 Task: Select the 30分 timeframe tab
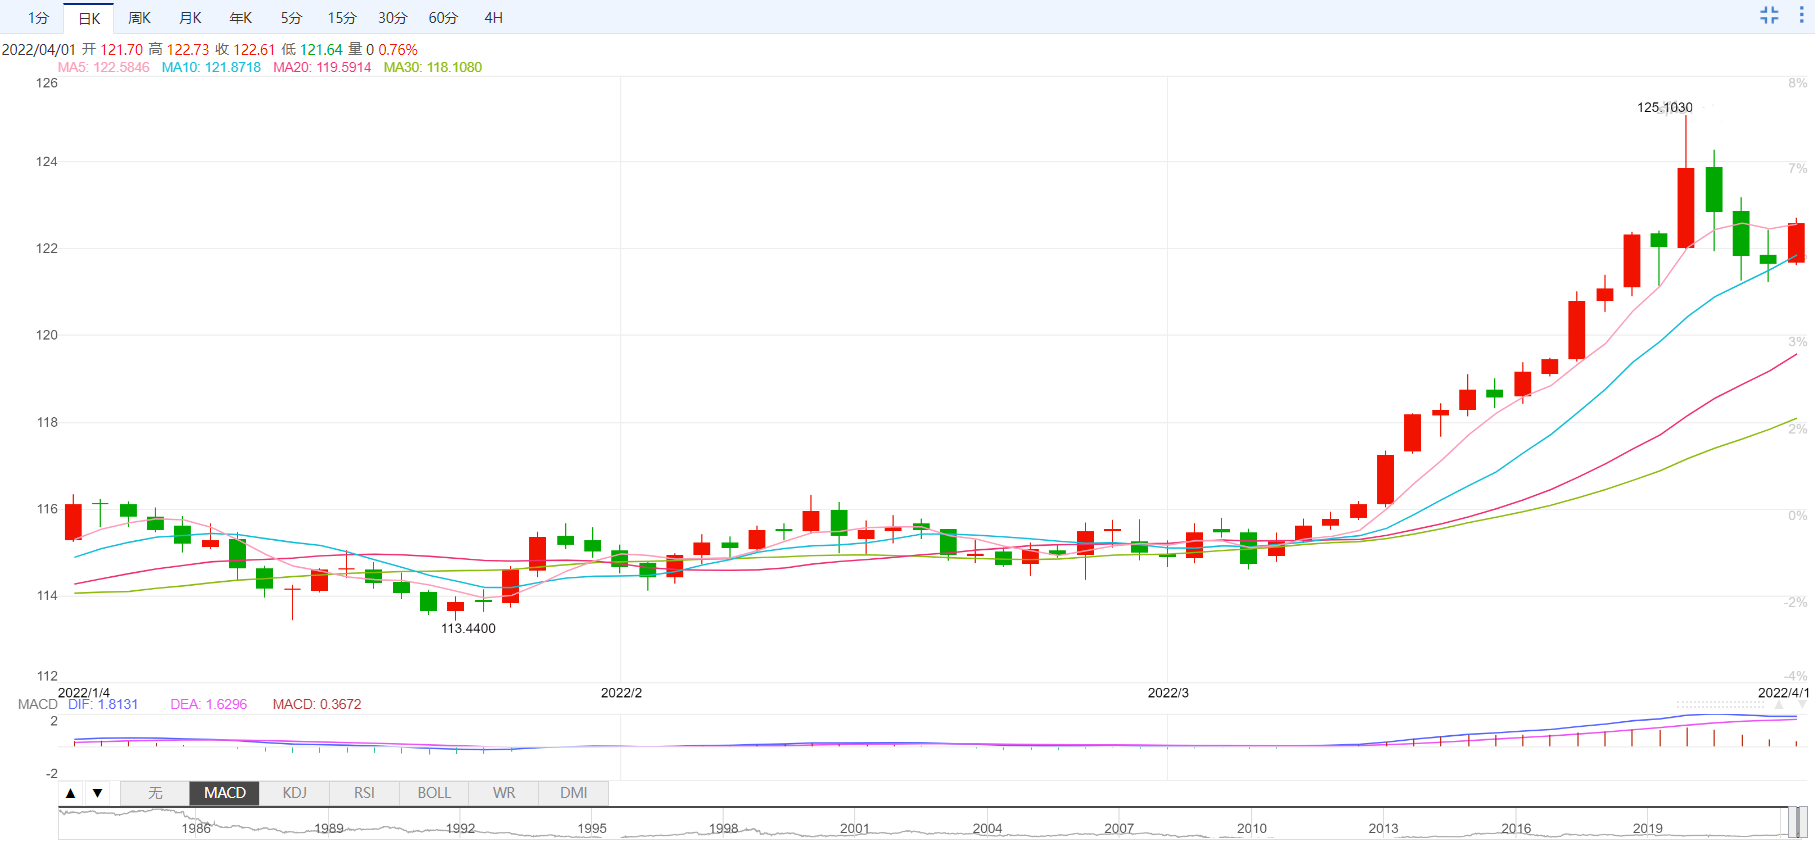[x=393, y=18]
